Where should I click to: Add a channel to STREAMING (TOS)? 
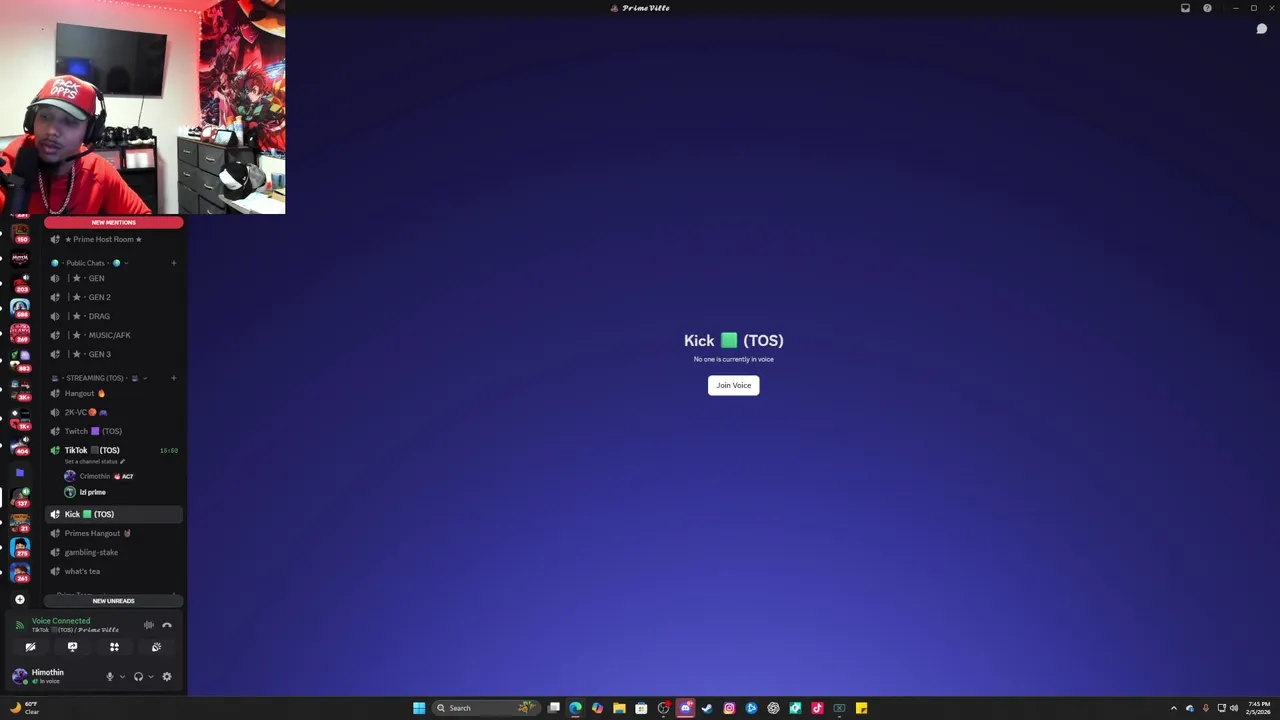(173, 378)
